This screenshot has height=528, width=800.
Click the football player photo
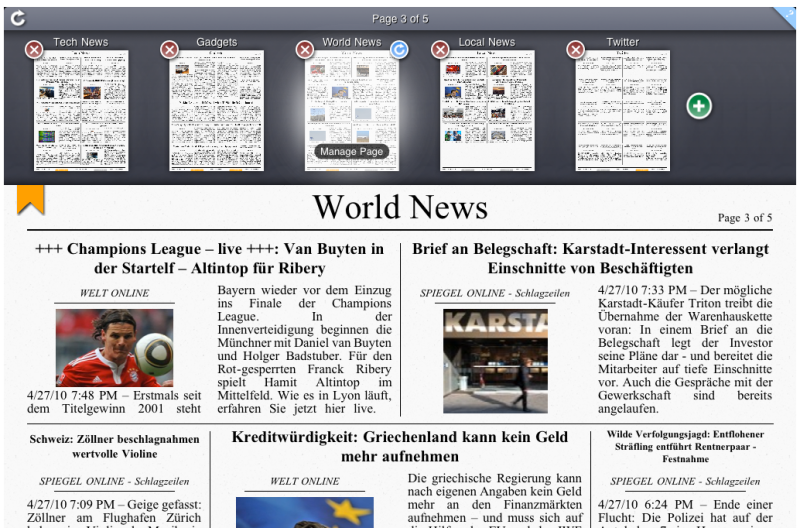pos(114,347)
